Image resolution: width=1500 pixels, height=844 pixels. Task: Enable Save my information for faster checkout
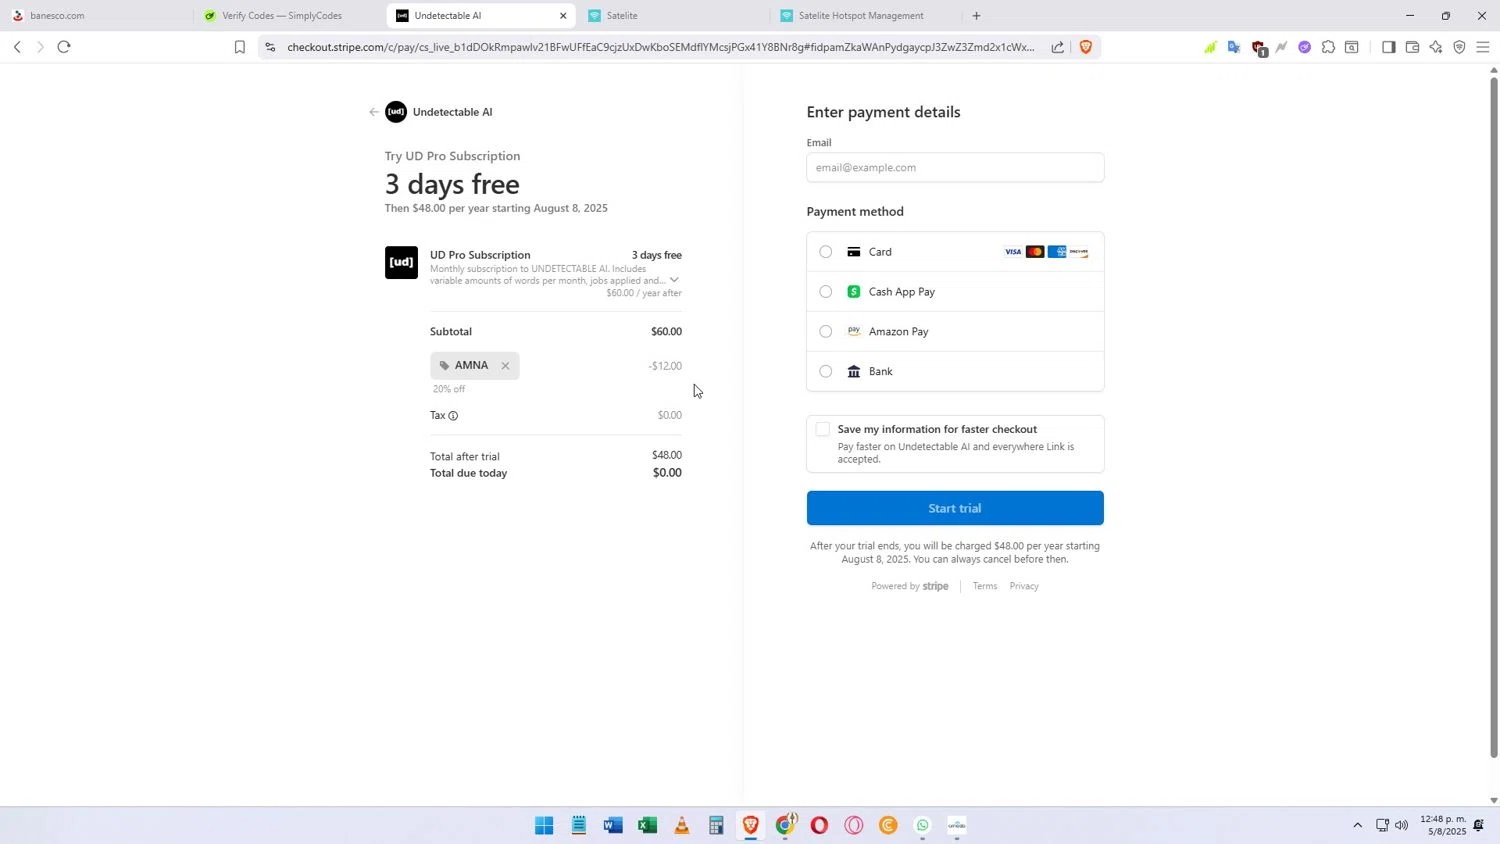pos(823,429)
